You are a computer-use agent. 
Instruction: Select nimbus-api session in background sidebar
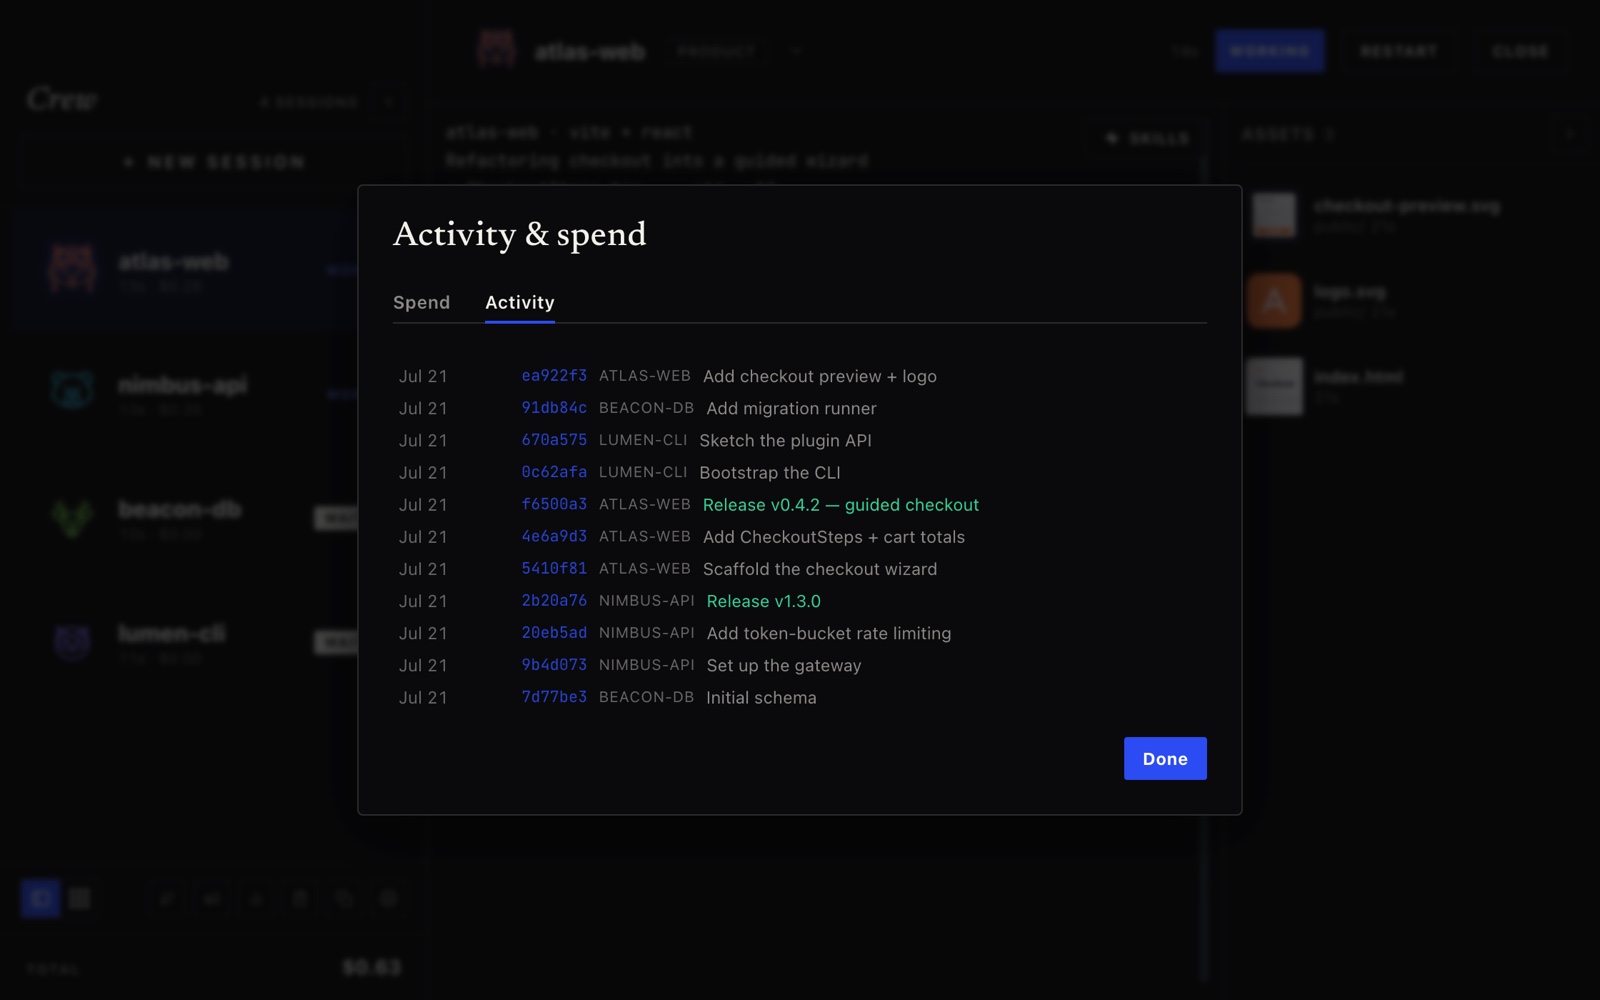(185, 394)
